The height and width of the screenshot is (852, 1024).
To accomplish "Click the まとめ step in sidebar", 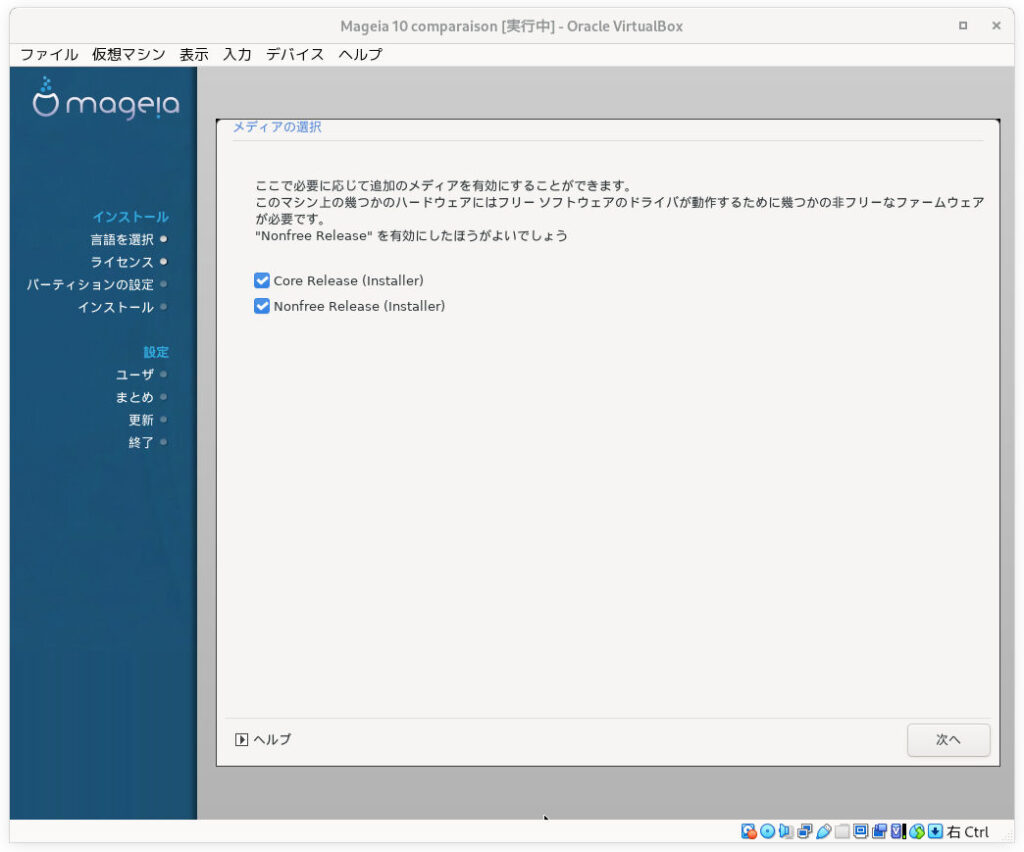I will [x=135, y=397].
